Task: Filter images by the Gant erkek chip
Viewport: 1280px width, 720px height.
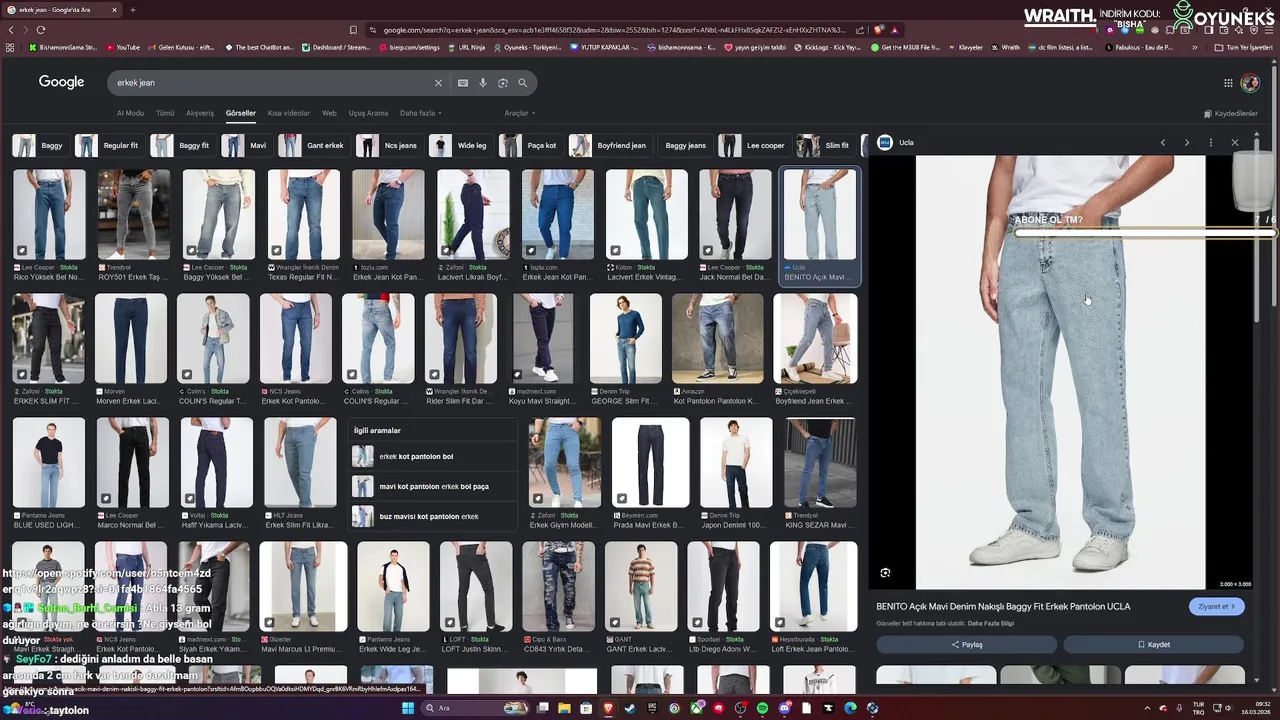Action: 313,146
